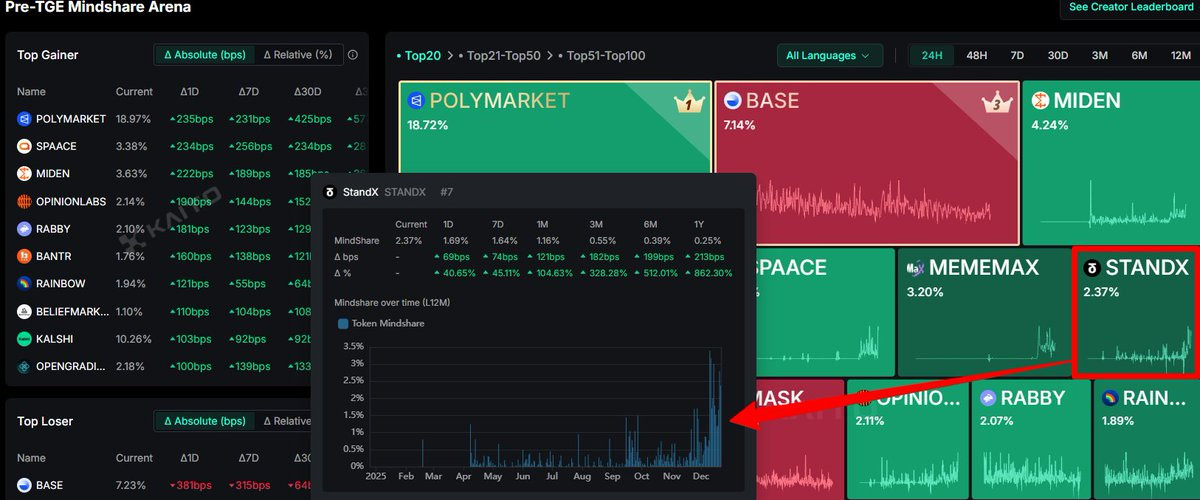Screen dimensions: 1200x500
Task: Click the MIDEN logo on the treemap tile
Action: click(1041, 101)
